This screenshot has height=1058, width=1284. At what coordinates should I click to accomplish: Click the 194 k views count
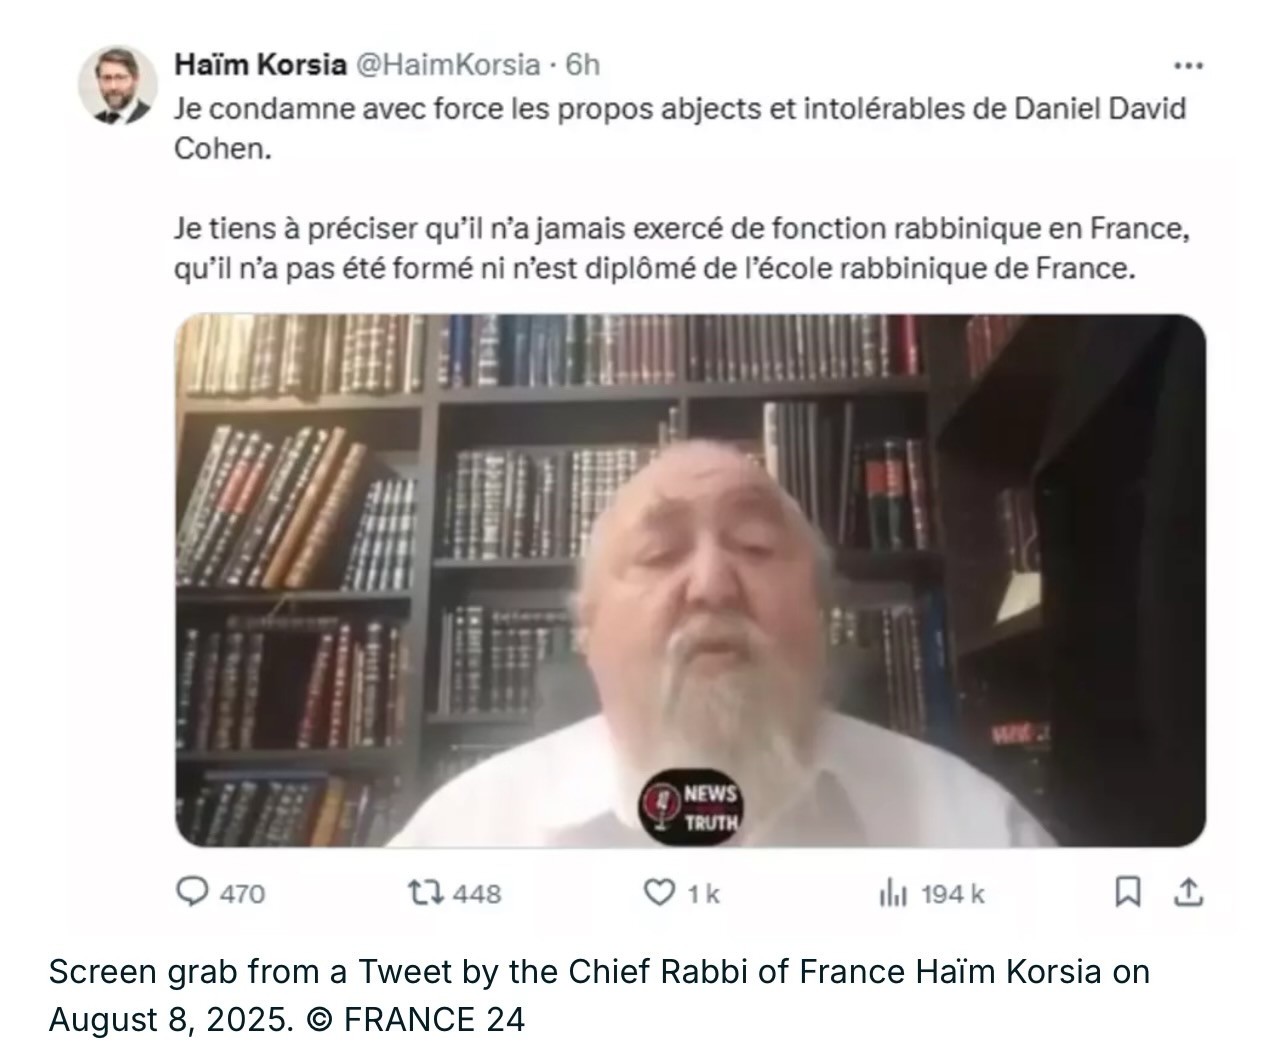(x=952, y=893)
